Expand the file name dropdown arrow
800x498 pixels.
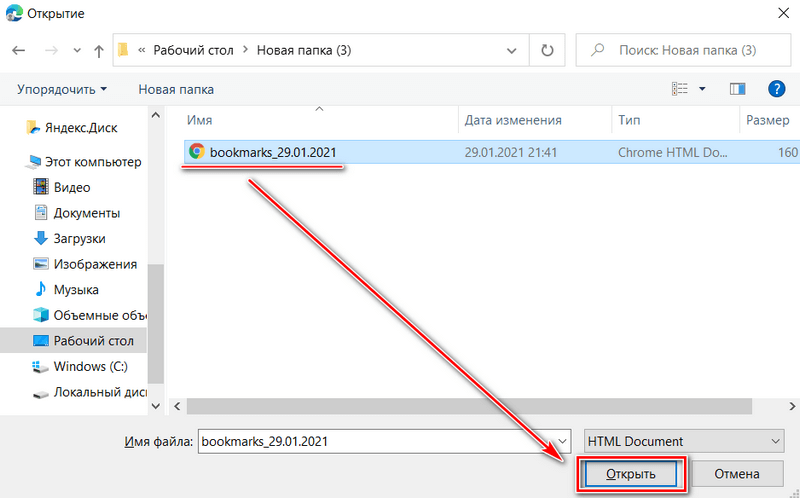pyautogui.click(x=563, y=441)
